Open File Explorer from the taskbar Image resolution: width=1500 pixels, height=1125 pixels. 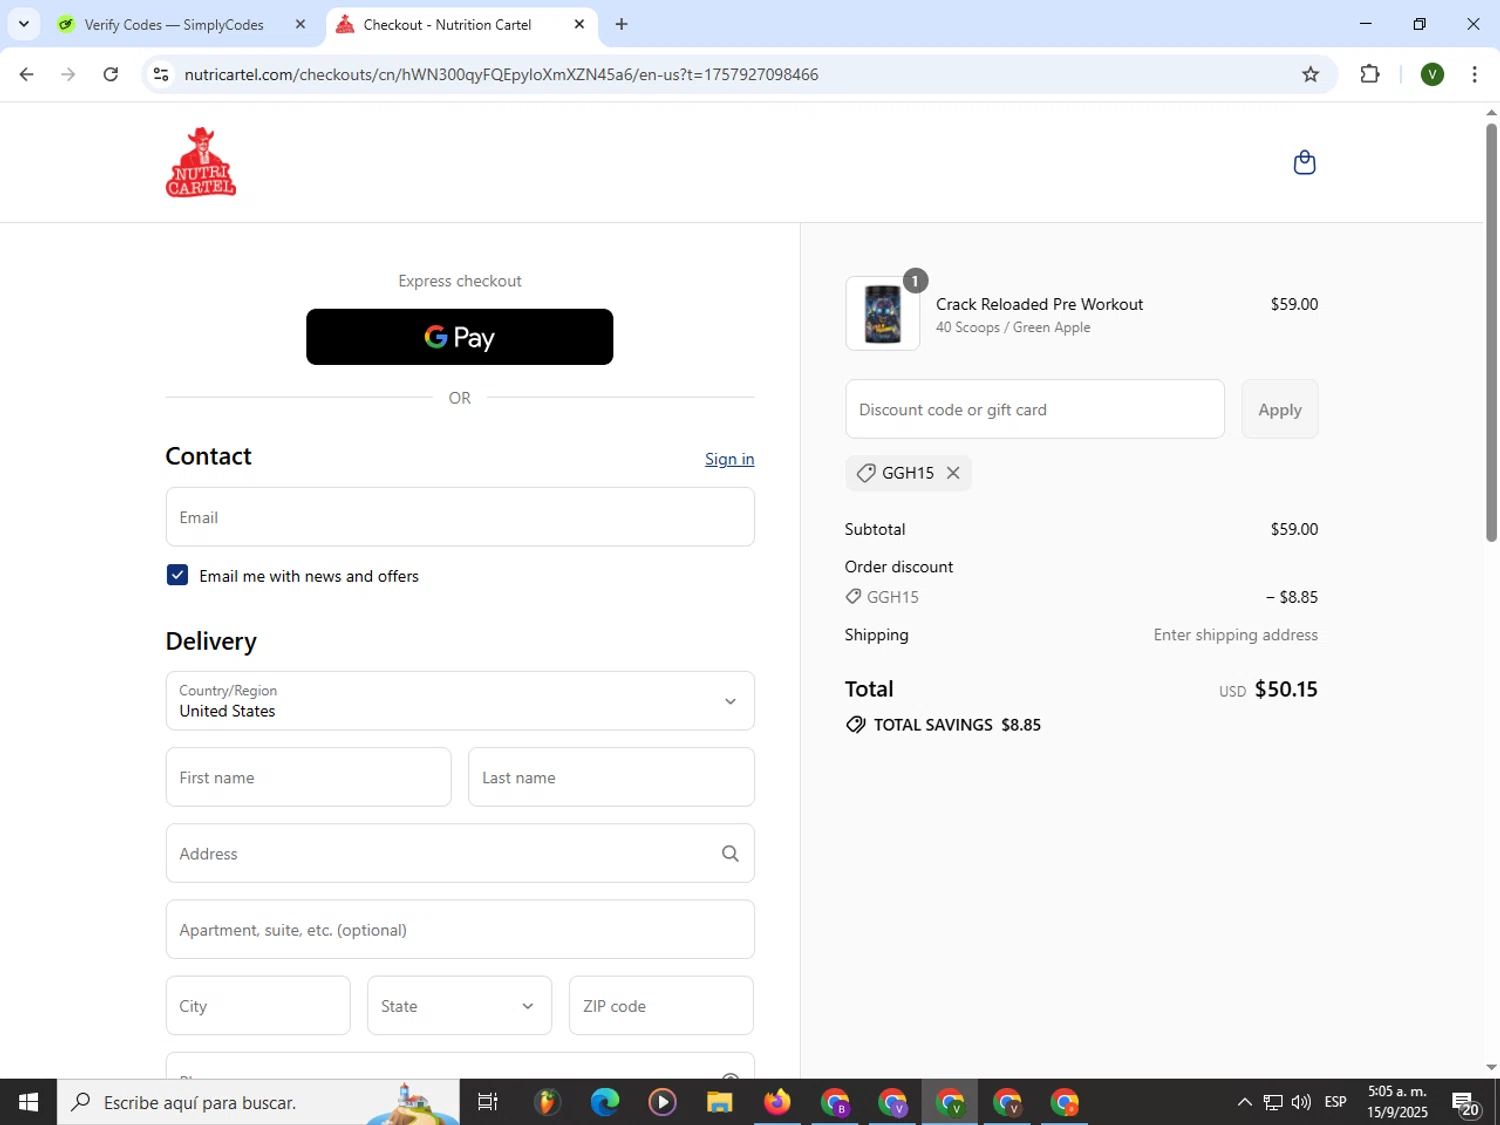719,1102
